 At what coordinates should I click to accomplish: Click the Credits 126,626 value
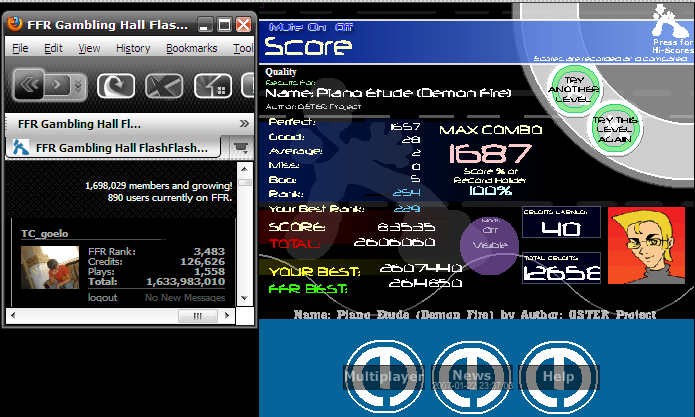coord(203,261)
